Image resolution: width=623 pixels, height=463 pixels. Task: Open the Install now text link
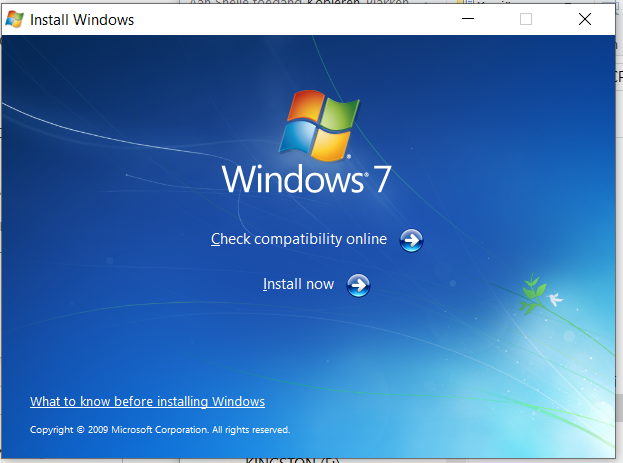298,284
